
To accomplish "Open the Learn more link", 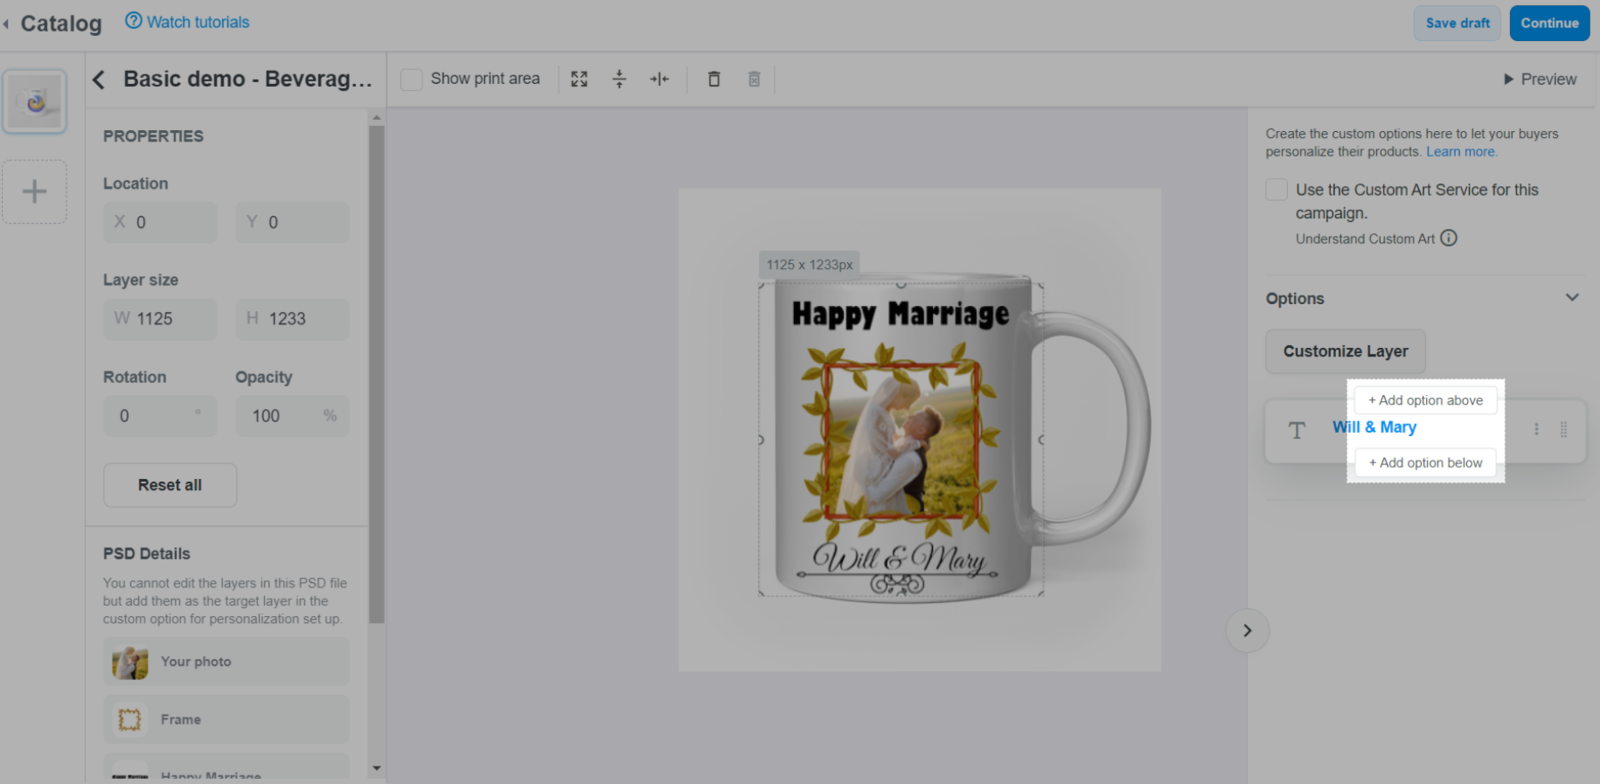I will point(1461,152).
